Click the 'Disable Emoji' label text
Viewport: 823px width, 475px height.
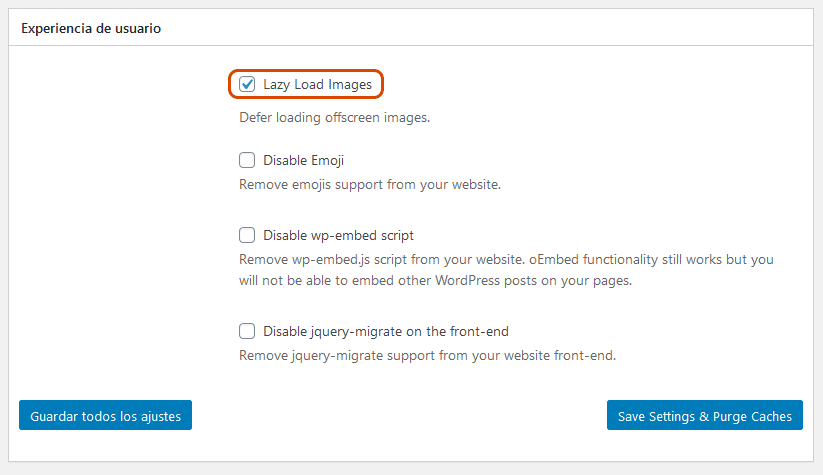tap(304, 160)
